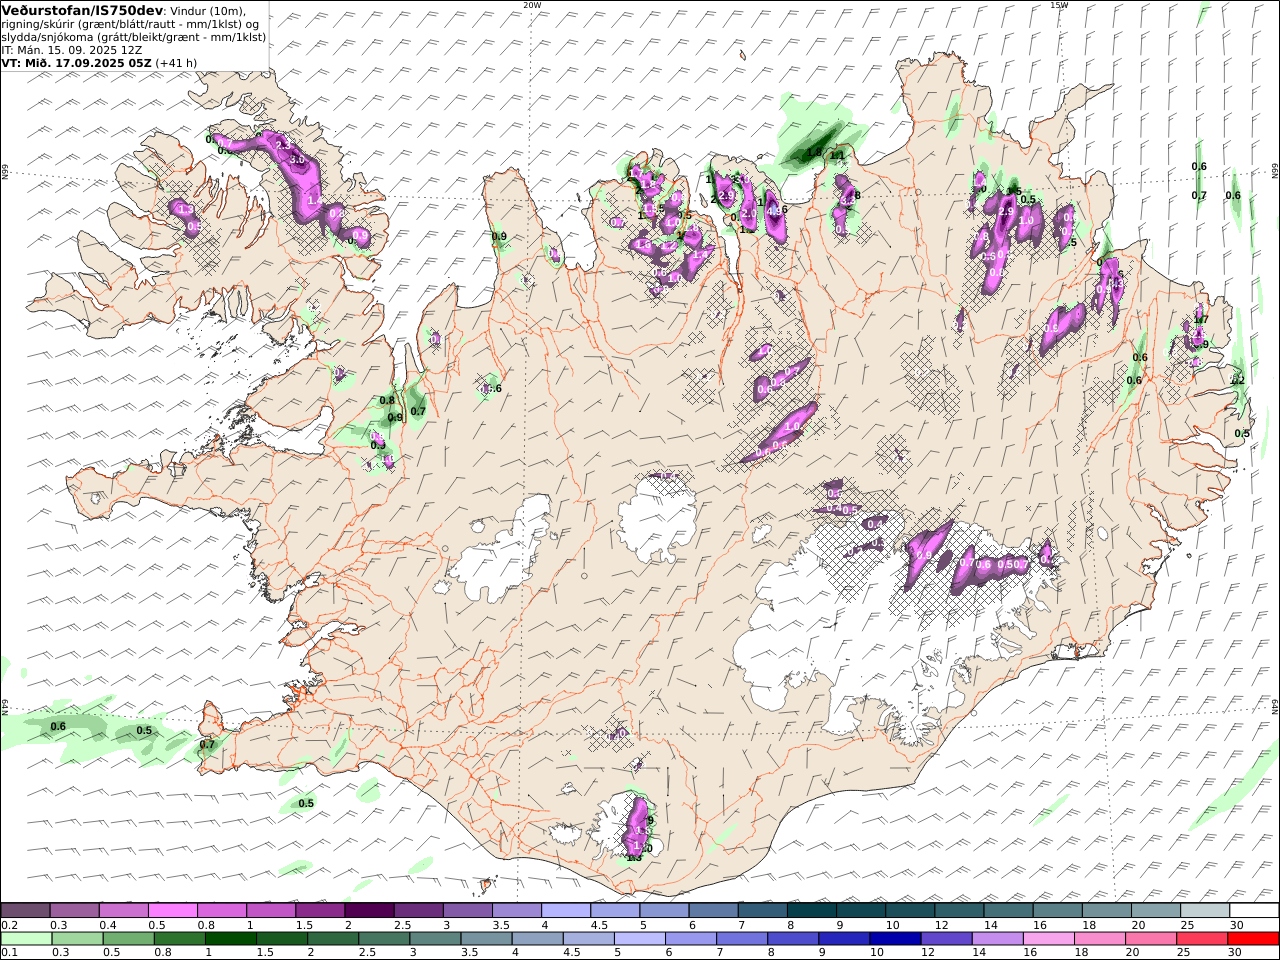Click the lavender 5 swatch in the lower rain scale

(640, 938)
